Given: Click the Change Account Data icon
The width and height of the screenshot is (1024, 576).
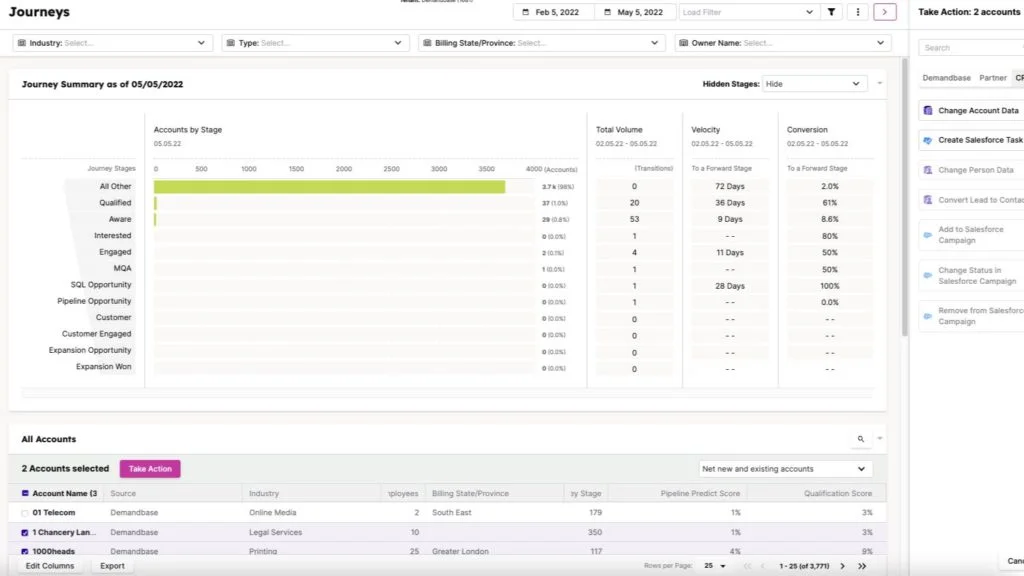Looking at the screenshot, I should (x=928, y=110).
